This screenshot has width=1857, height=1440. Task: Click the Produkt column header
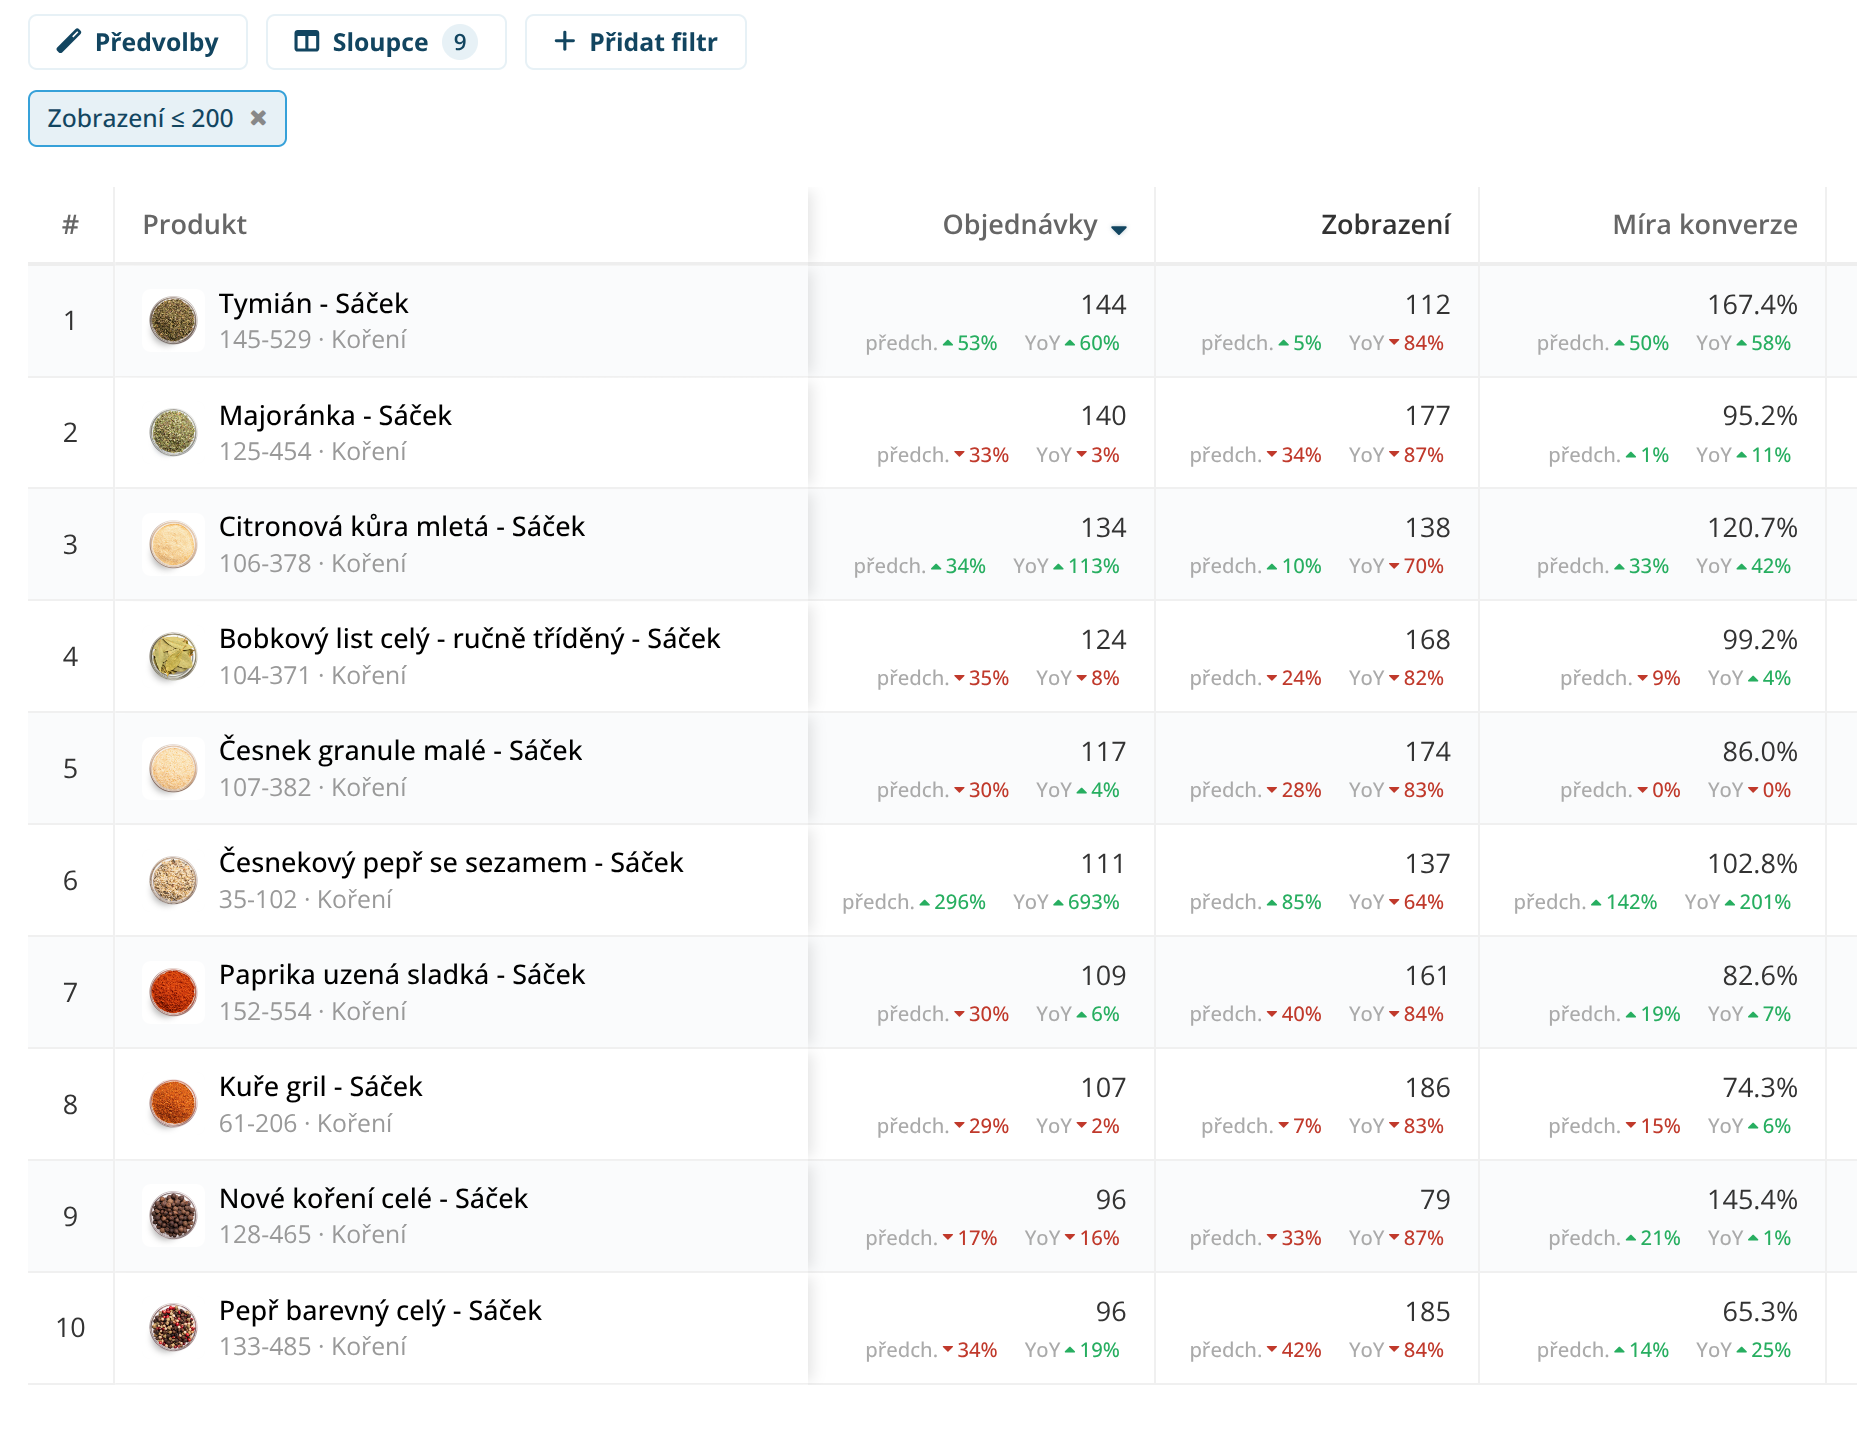pos(194,225)
